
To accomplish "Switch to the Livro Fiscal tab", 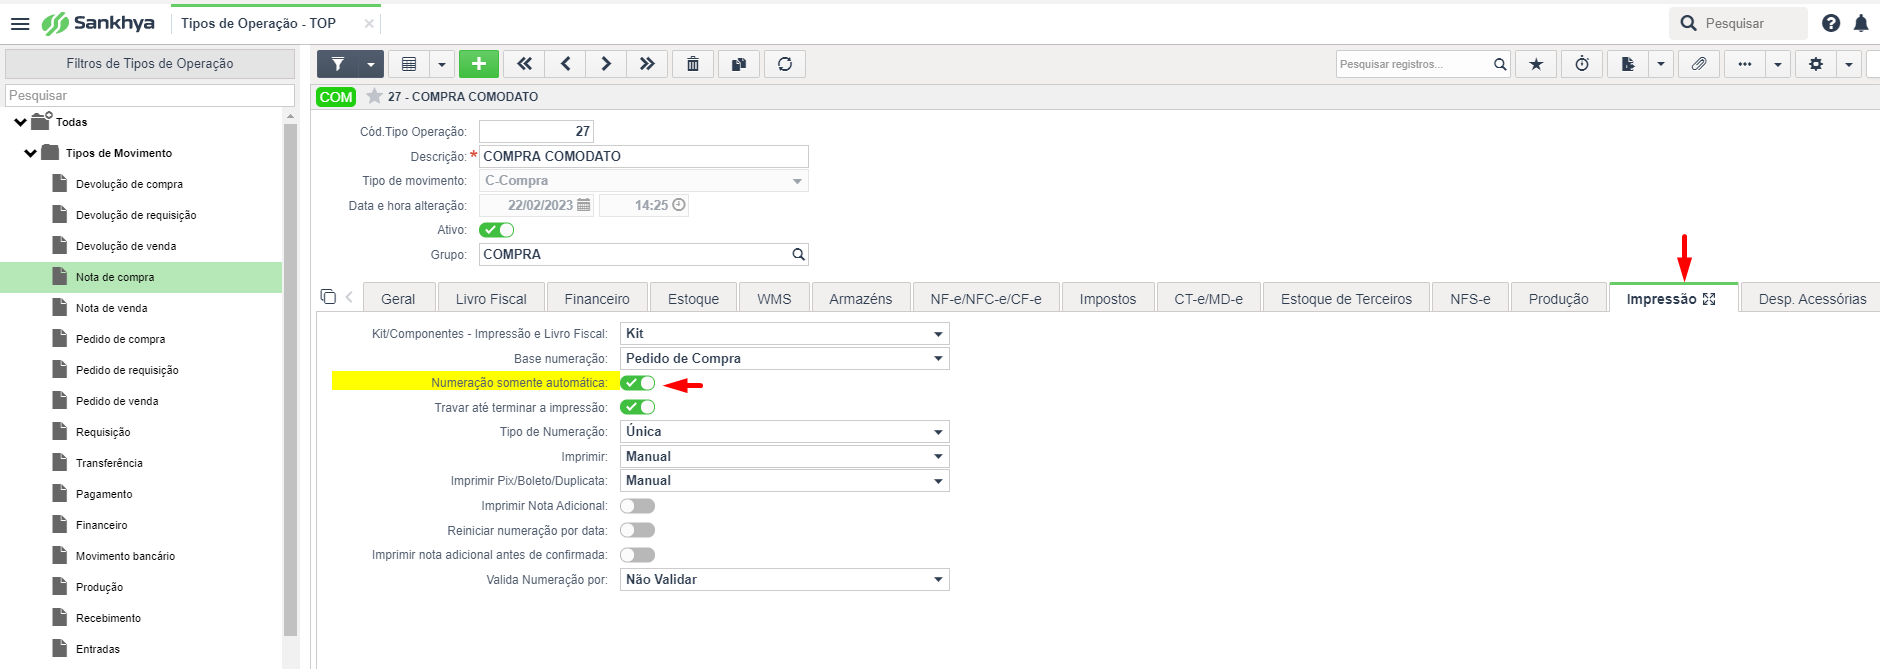I will [x=491, y=299].
